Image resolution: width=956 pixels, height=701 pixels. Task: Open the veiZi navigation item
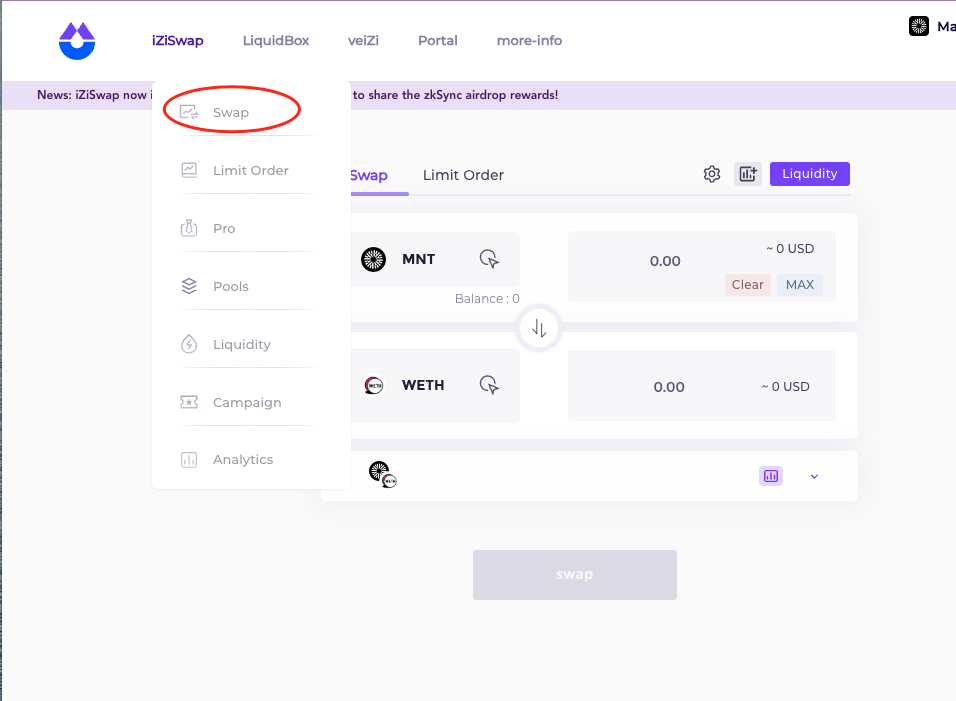point(363,41)
